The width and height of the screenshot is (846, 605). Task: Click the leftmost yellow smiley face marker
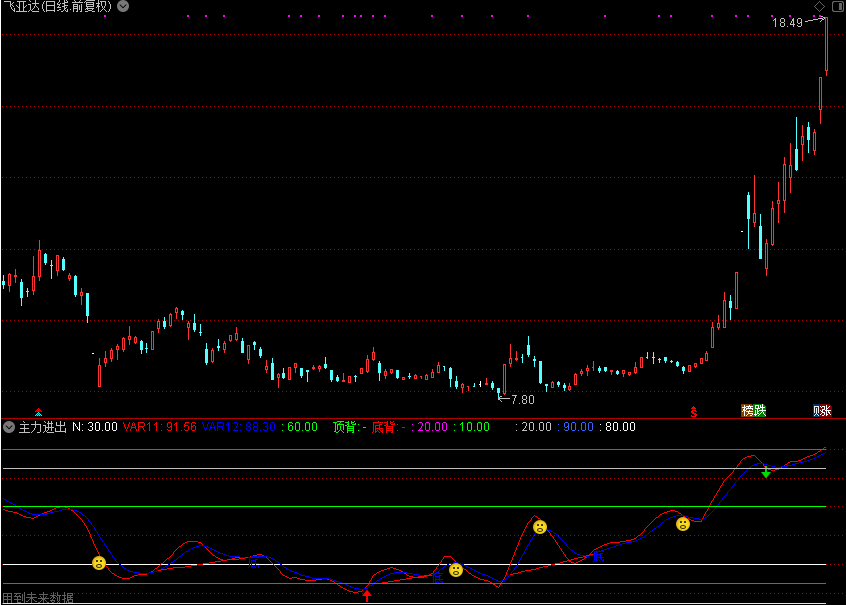(99, 563)
